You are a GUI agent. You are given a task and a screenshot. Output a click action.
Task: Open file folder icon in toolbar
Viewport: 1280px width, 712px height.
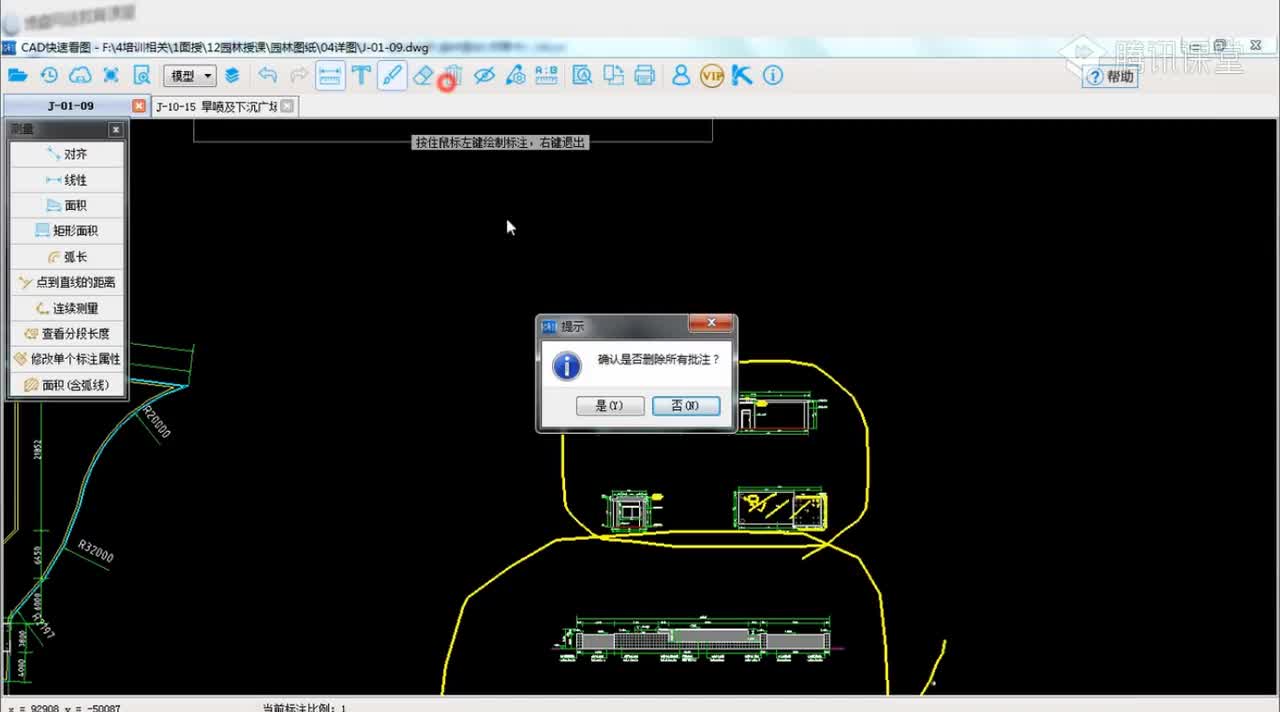pos(18,75)
